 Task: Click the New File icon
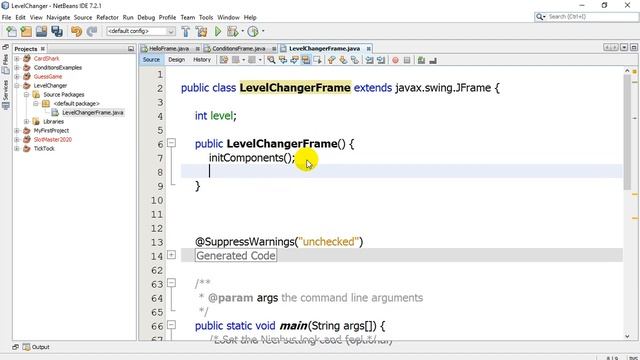click(x=11, y=31)
